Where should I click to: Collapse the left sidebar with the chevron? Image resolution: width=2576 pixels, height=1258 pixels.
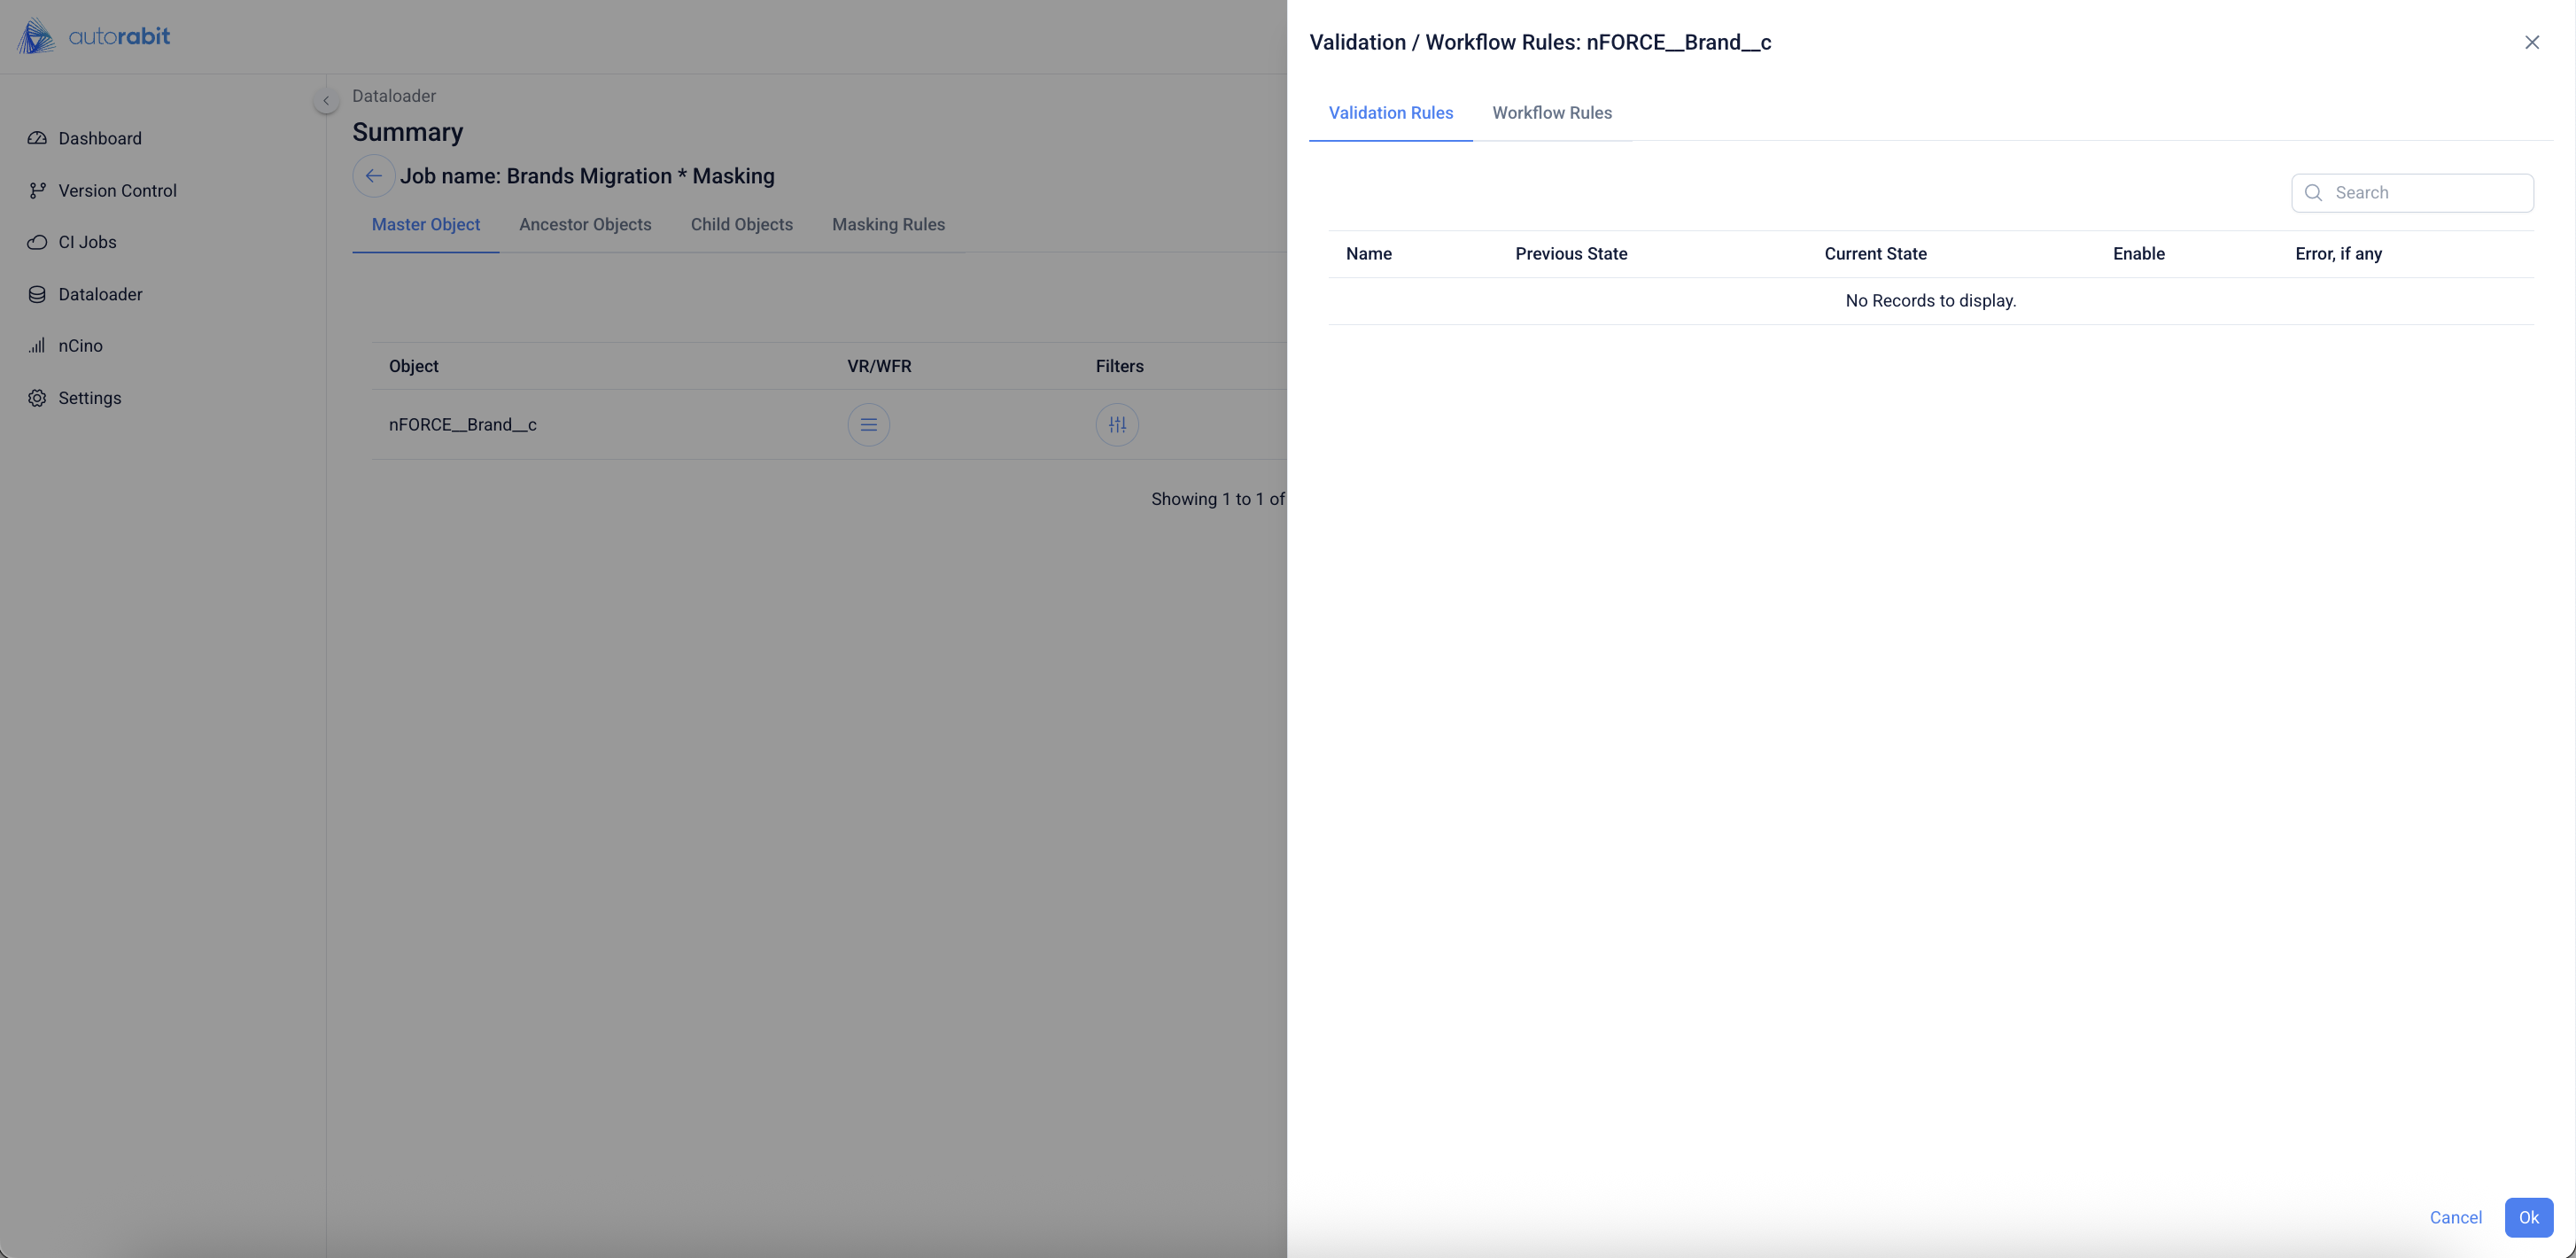pos(326,101)
